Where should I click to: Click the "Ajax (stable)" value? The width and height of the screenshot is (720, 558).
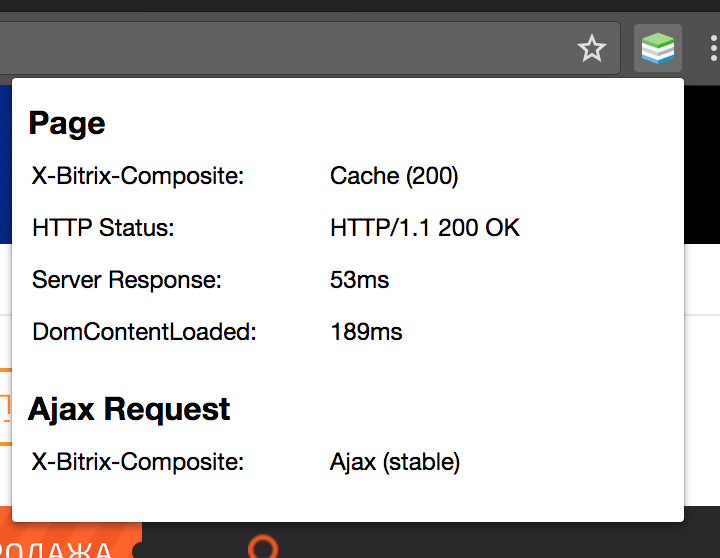pos(395,462)
